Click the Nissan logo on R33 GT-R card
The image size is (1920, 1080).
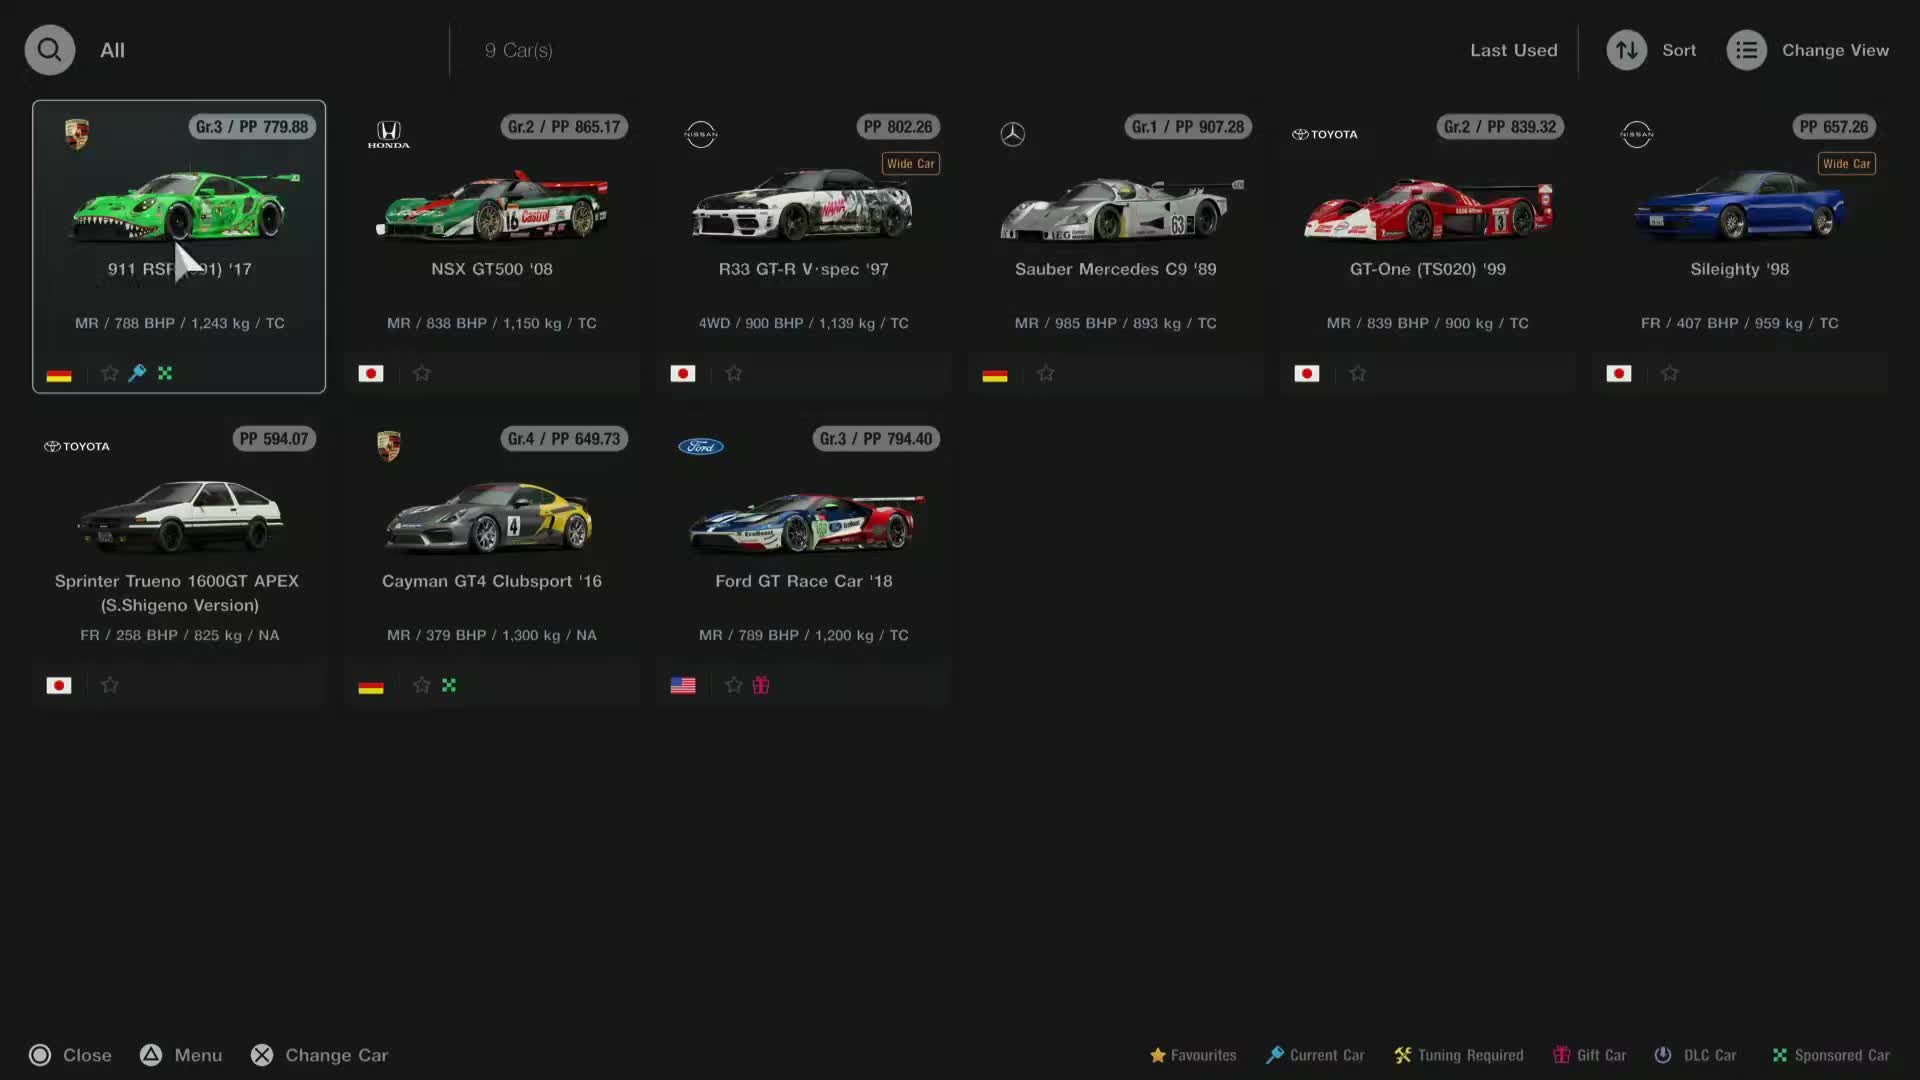[701, 134]
